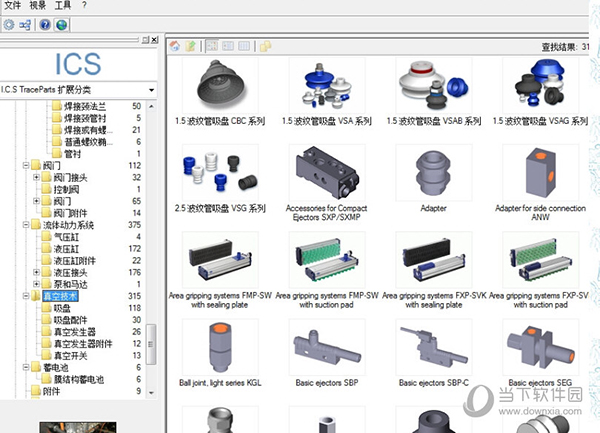Viewport: 600px width, 433px height.
Task: Open 1.5 波纹管吸盘 VSAG 系列 thumbnail
Action: [x=540, y=85]
